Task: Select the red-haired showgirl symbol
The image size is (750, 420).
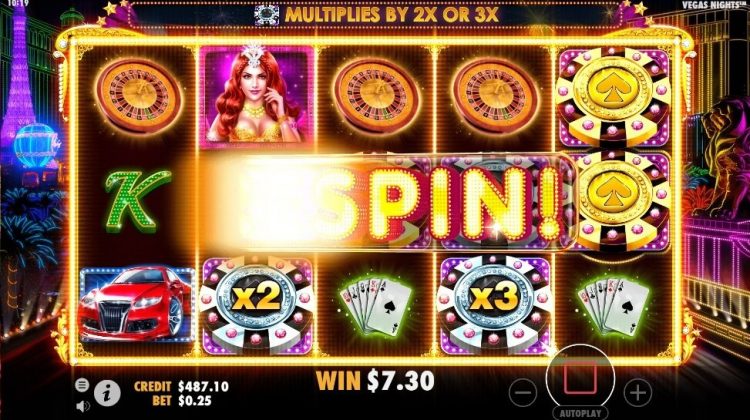Action: (x=256, y=96)
